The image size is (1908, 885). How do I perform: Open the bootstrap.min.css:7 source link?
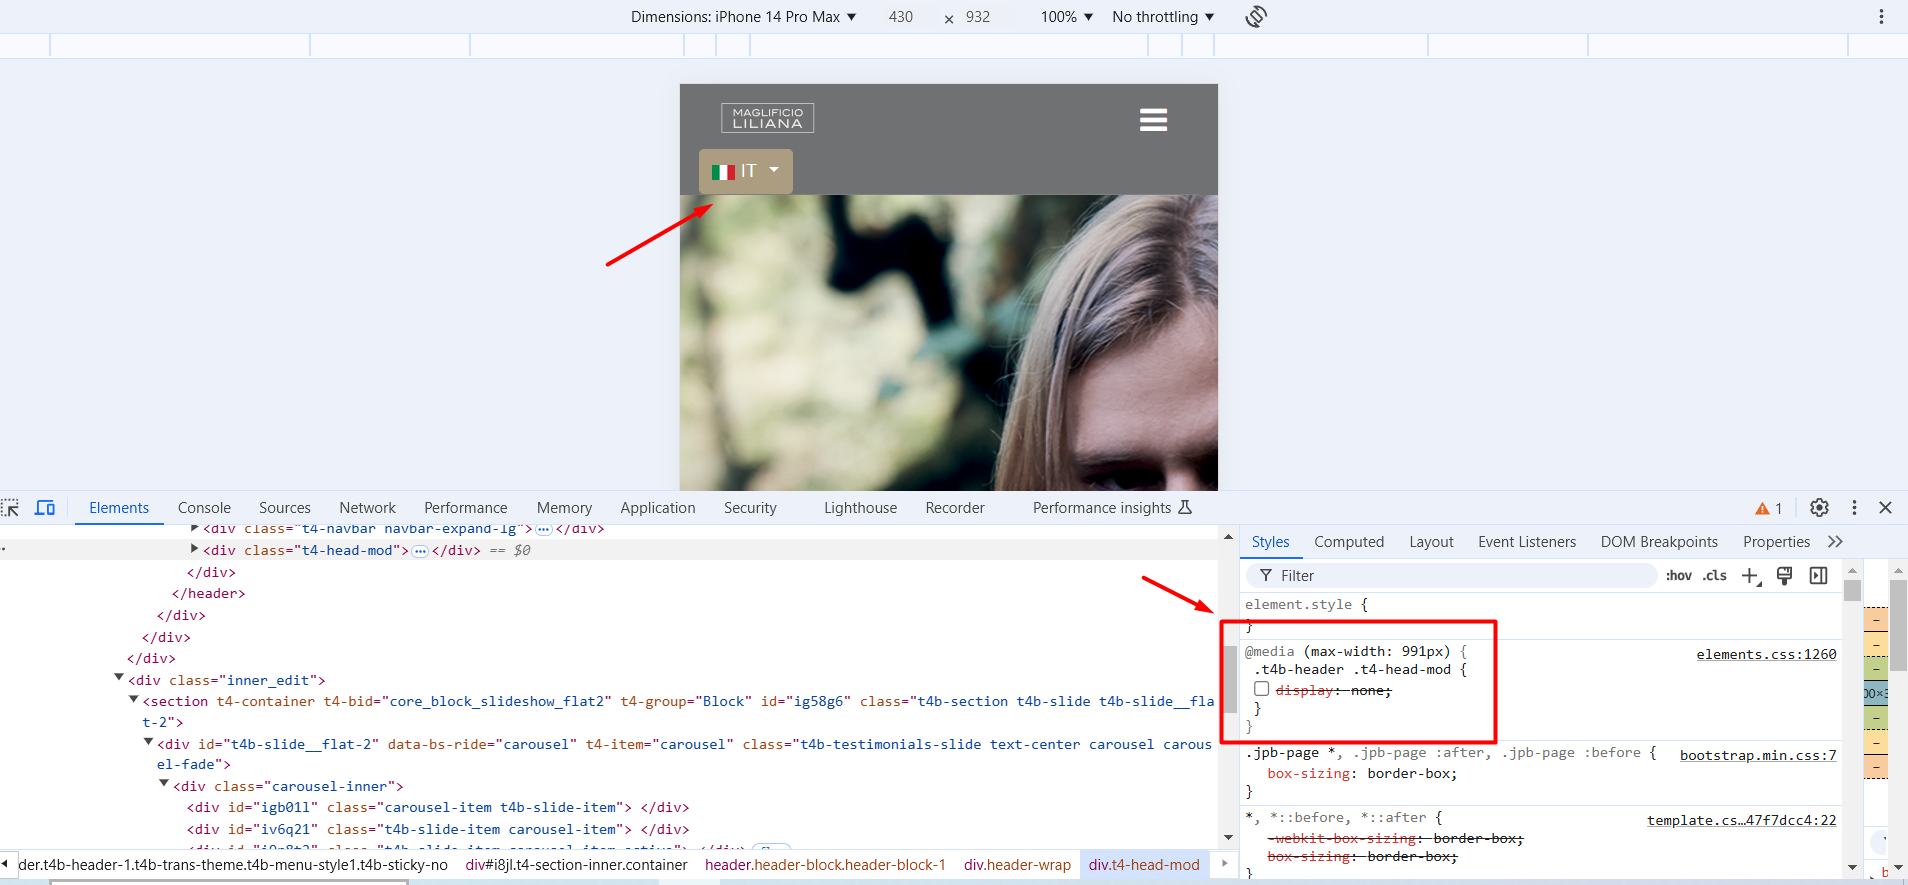[1757, 755]
